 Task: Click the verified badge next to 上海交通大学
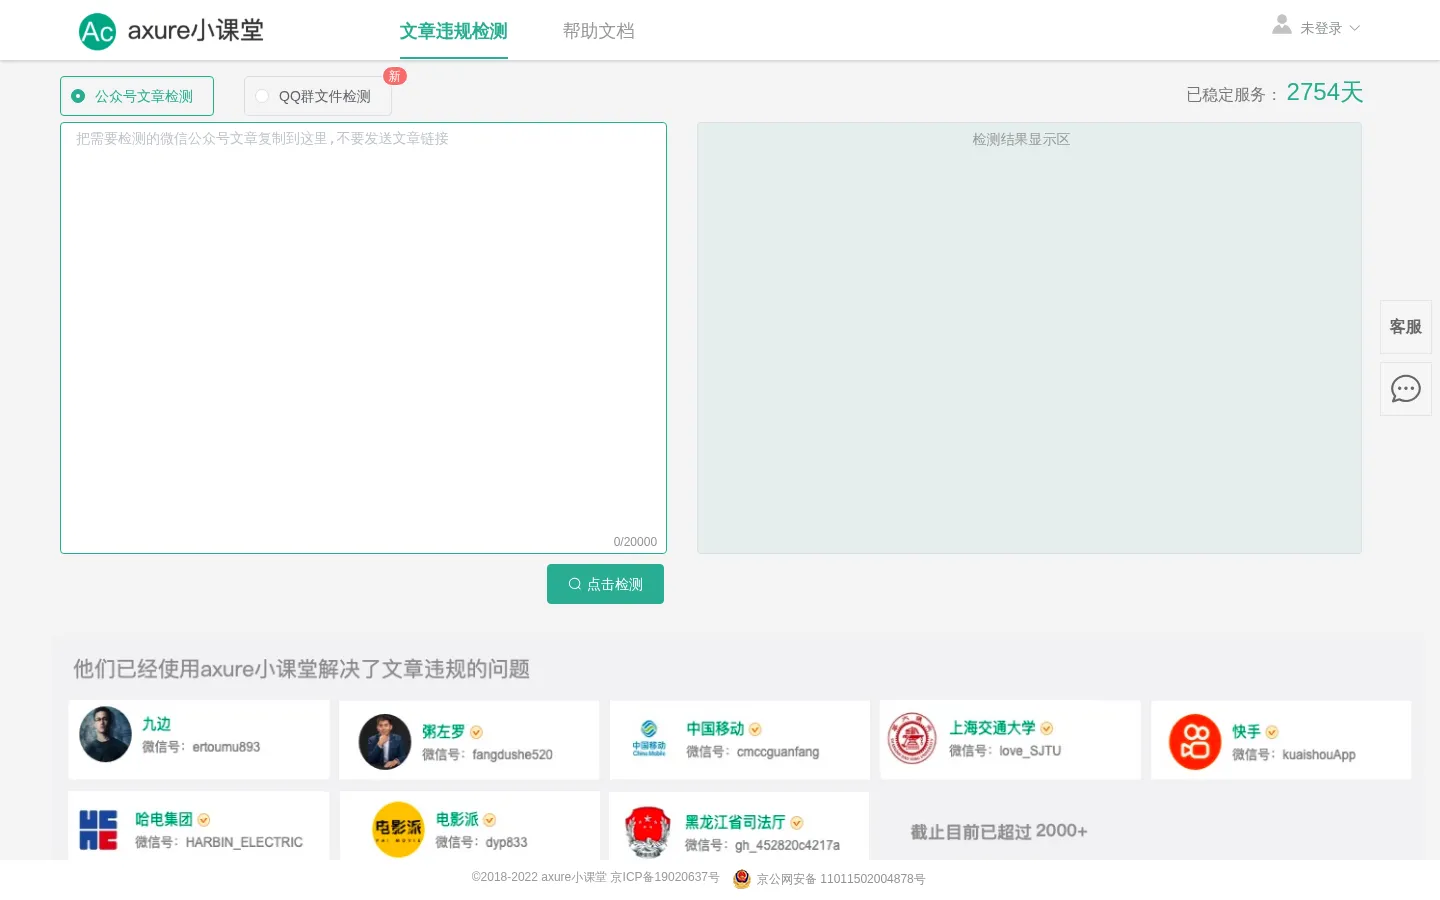1046,728
